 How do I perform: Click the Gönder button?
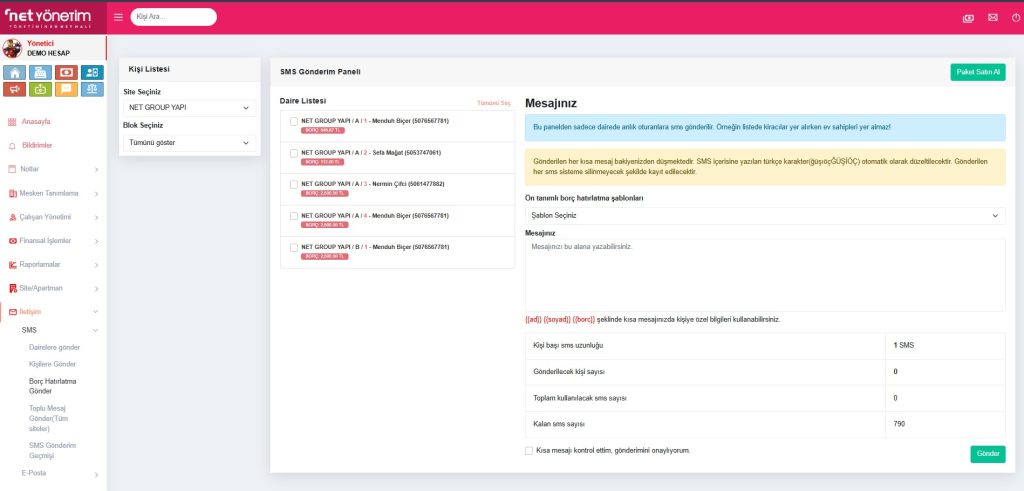click(x=987, y=454)
